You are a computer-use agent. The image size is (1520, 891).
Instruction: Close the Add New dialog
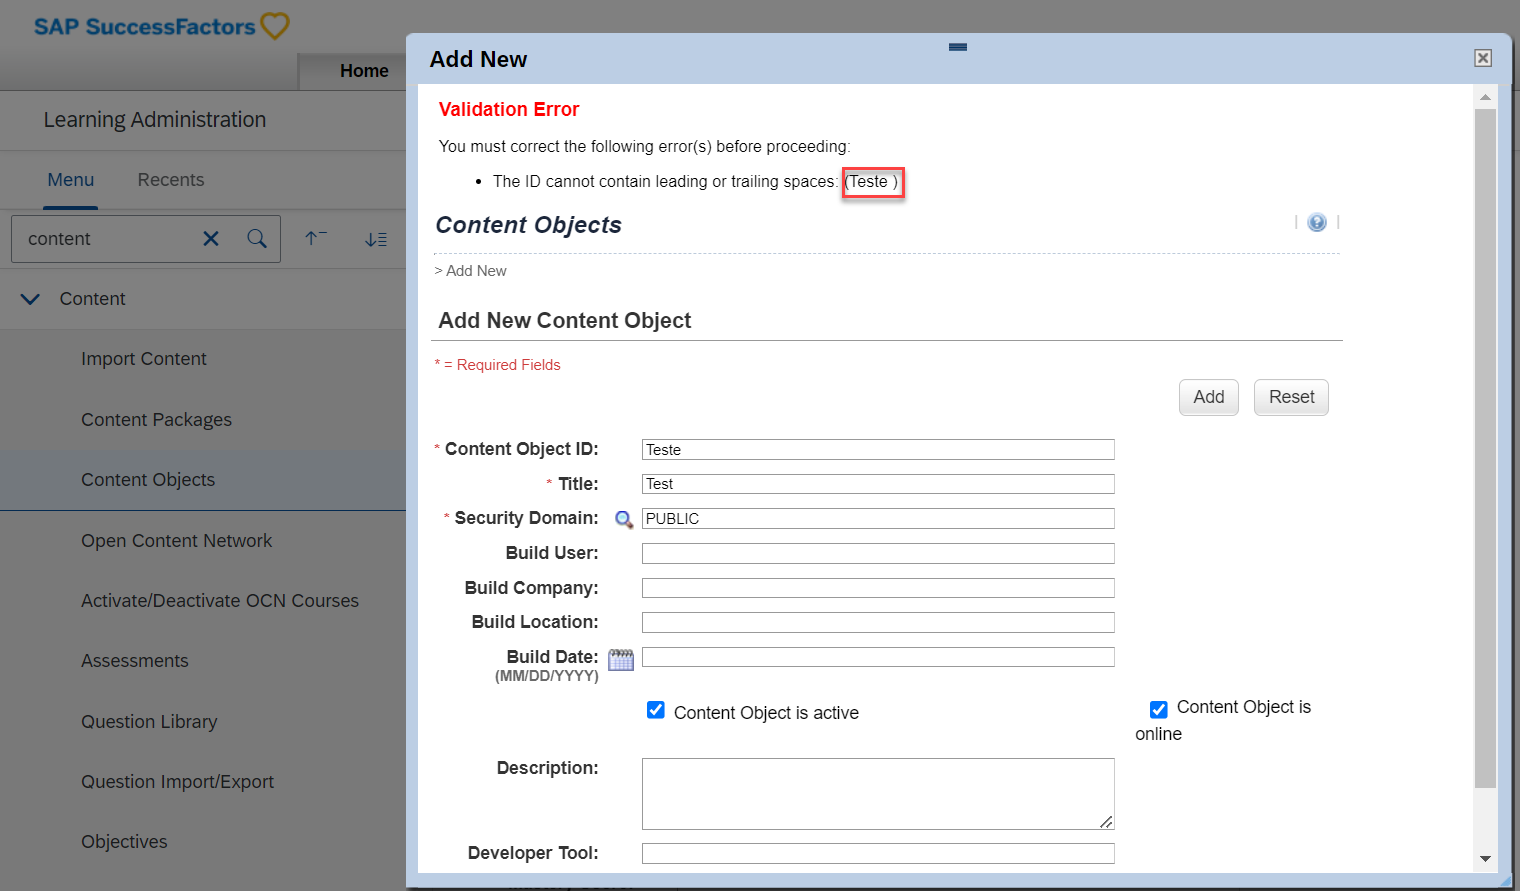point(1483,58)
